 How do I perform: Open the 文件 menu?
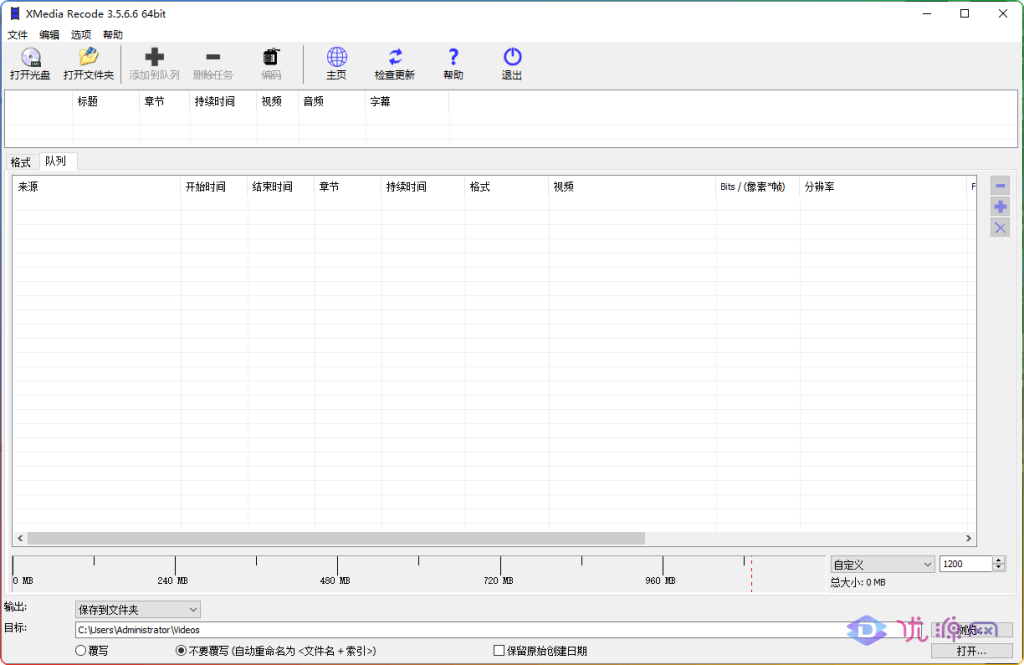tap(18, 35)
